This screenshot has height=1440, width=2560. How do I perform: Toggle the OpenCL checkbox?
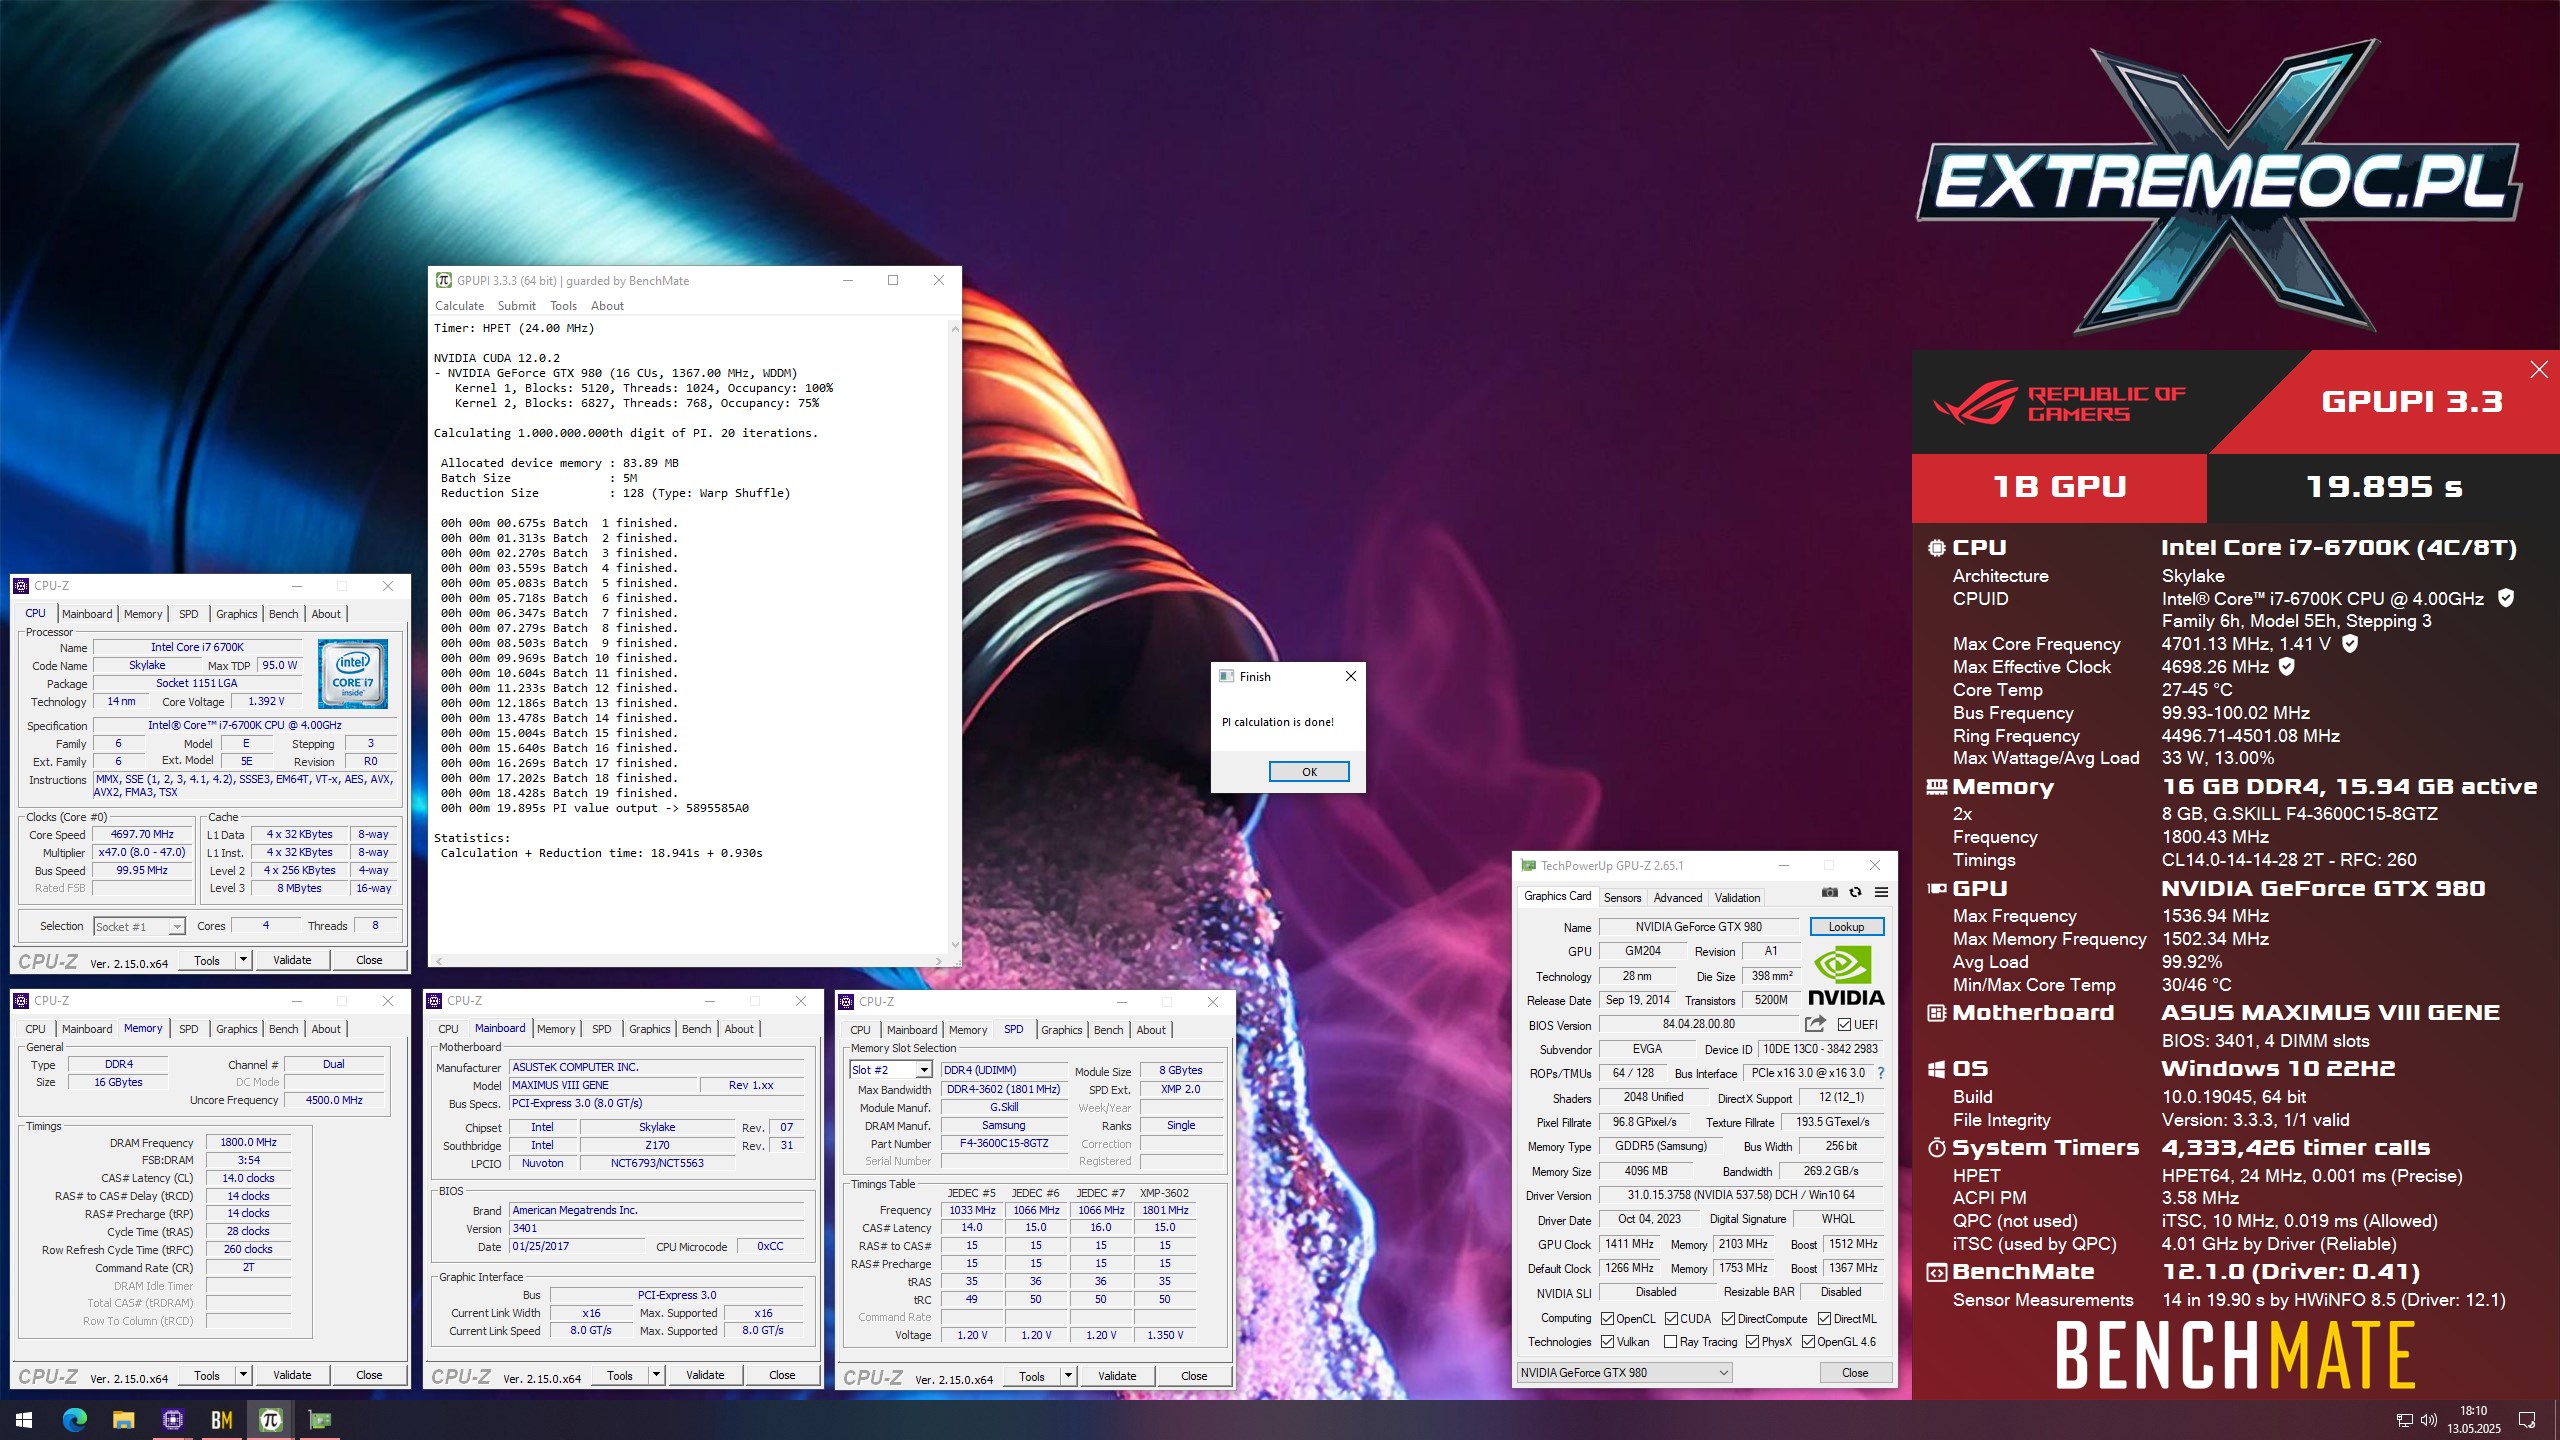click(x=1608, y=1319)
